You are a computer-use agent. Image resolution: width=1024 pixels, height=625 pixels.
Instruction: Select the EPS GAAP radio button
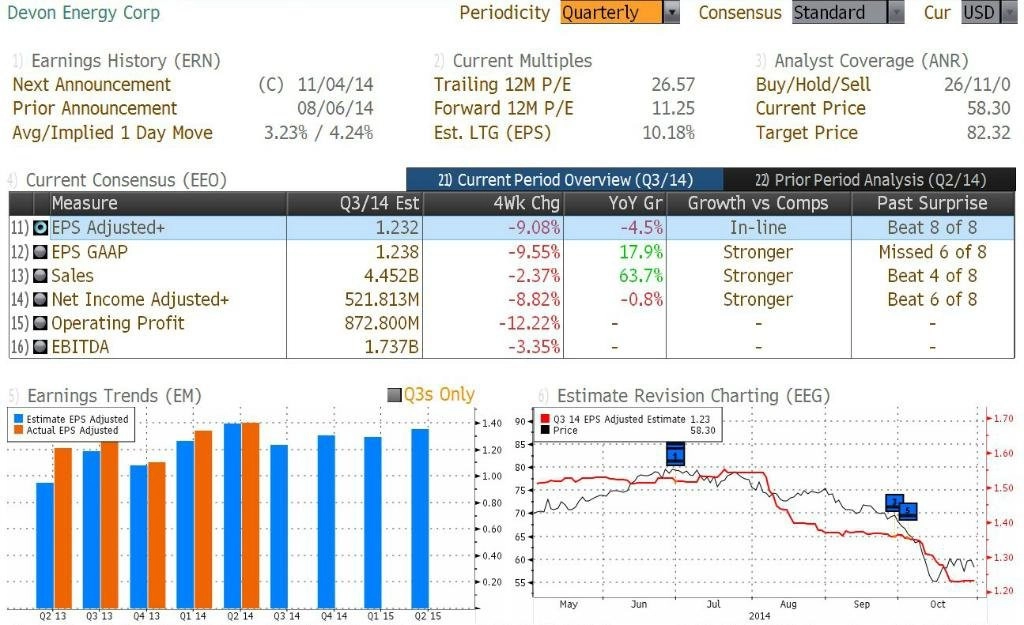tap(40, 252)
